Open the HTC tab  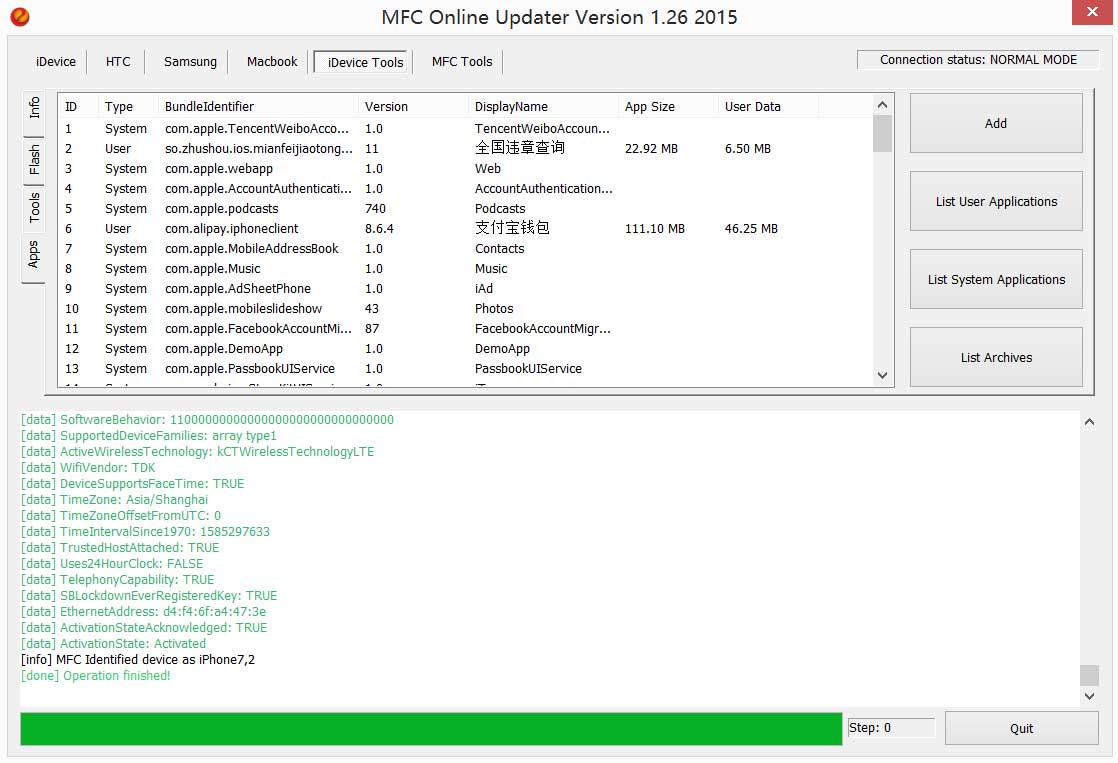[118, 62]
